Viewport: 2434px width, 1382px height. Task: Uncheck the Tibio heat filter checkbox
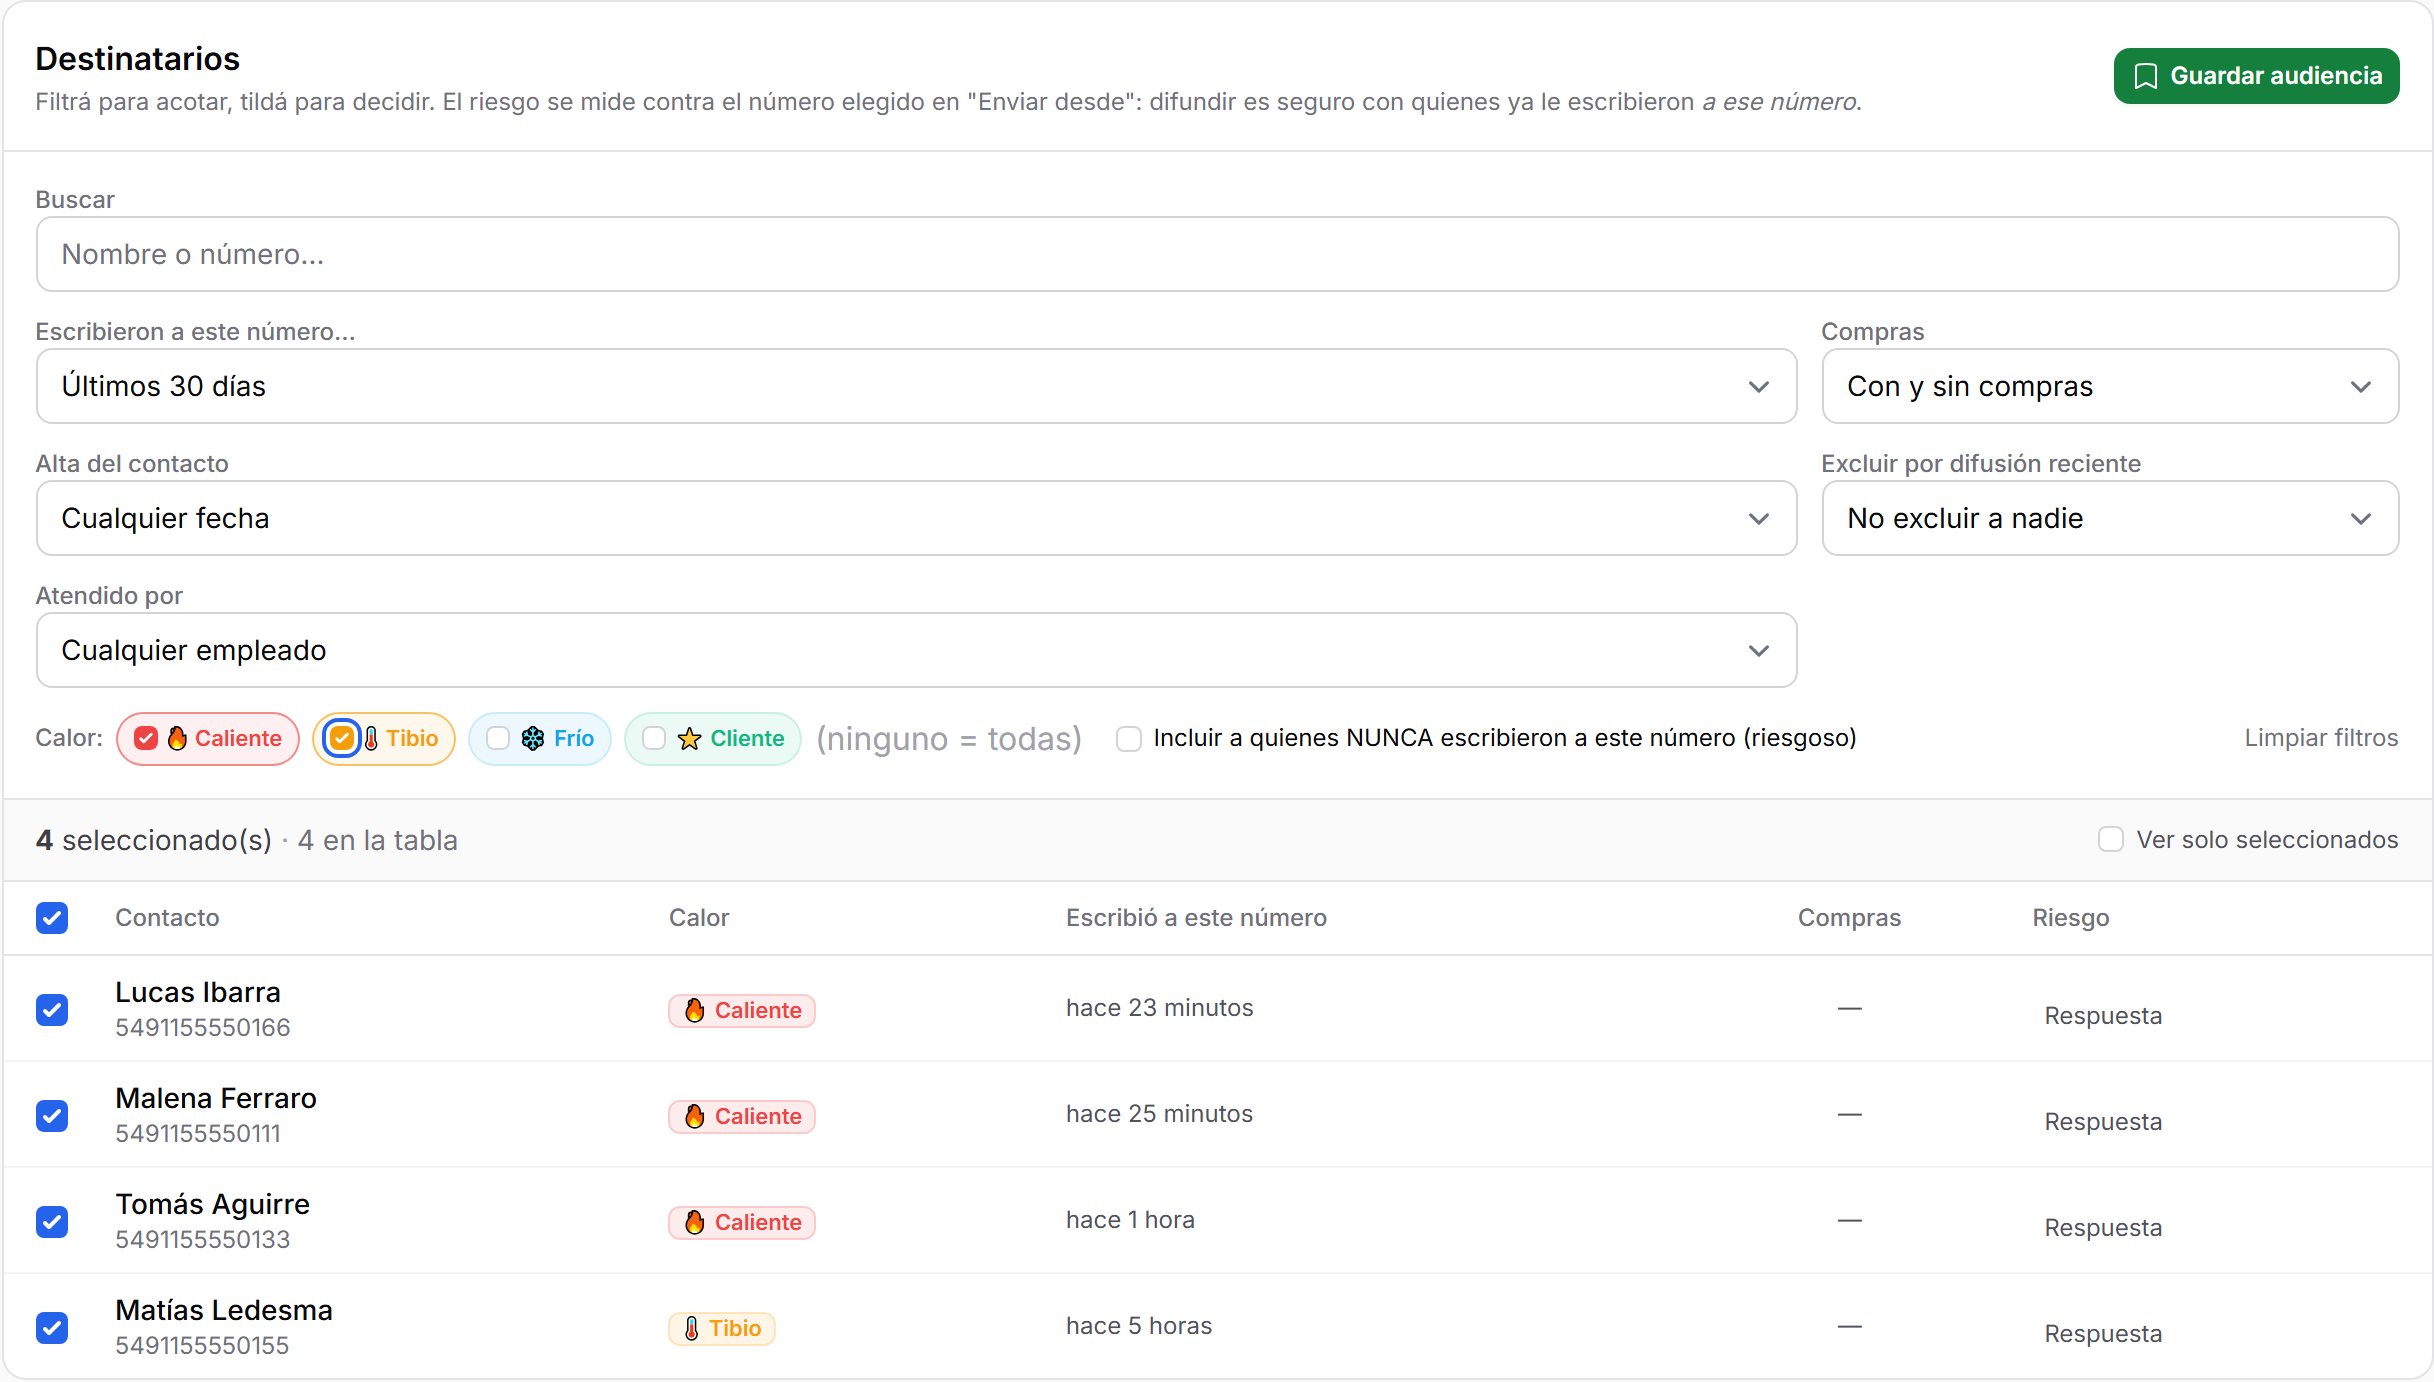[x=342, y=738]
